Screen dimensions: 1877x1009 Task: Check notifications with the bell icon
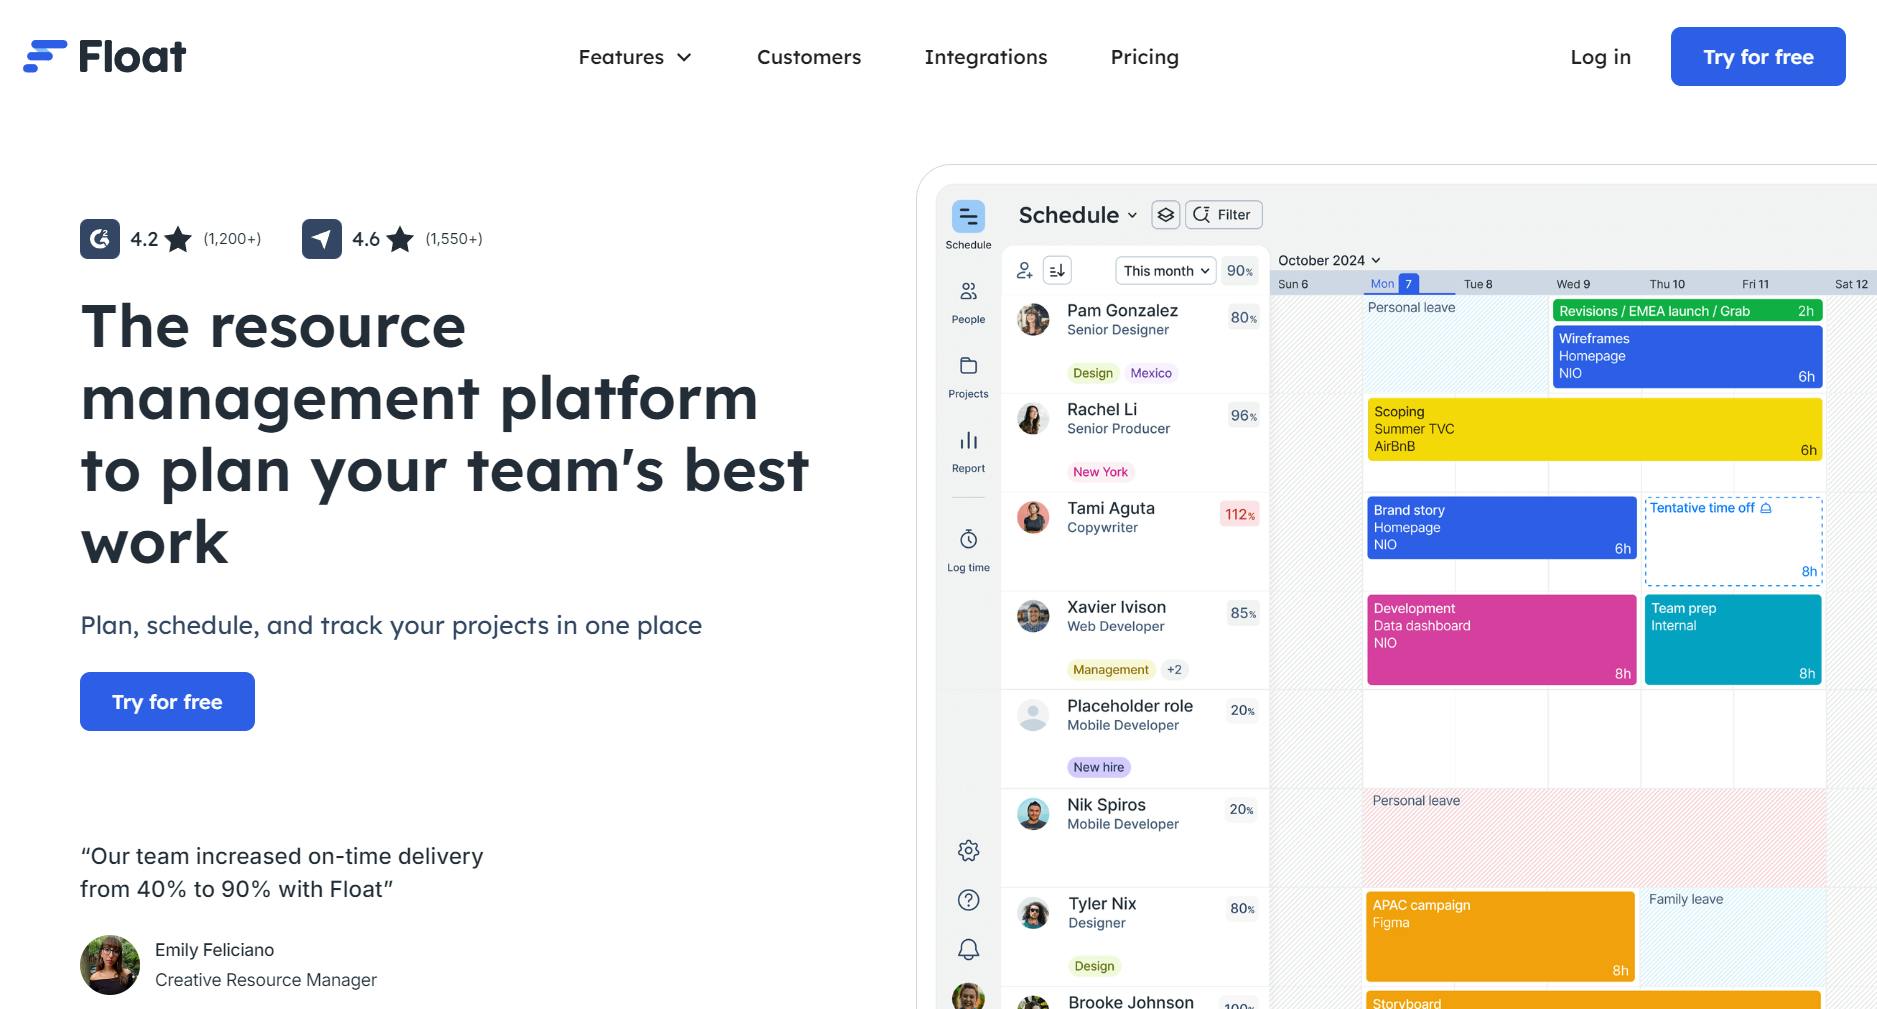pyautogui.click(x=968, y=949)
